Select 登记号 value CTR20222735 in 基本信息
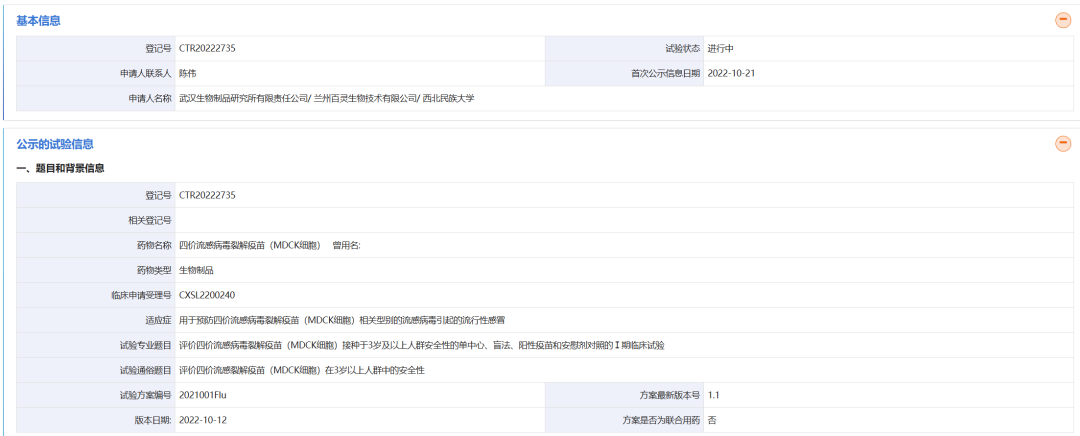The width and height of the screenshot is (1080, 436). (207, 48)
